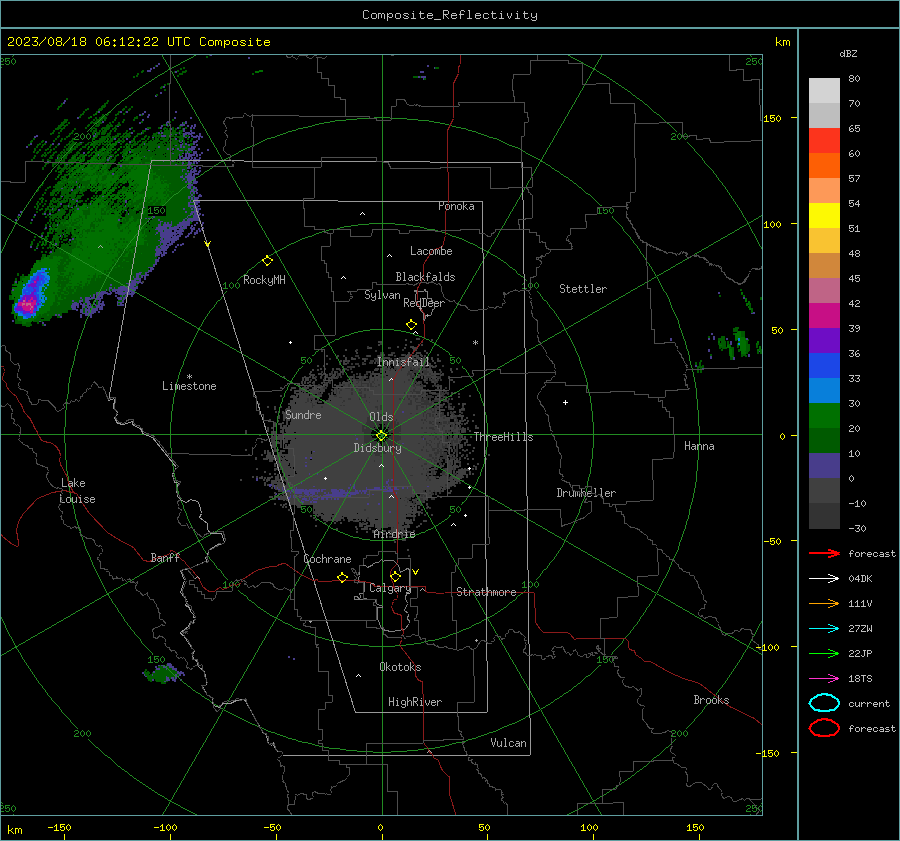Pick the magenta 39–42 dBZ color band
Image resolution: width=900 pixels, height=841 pixels.
824,316
